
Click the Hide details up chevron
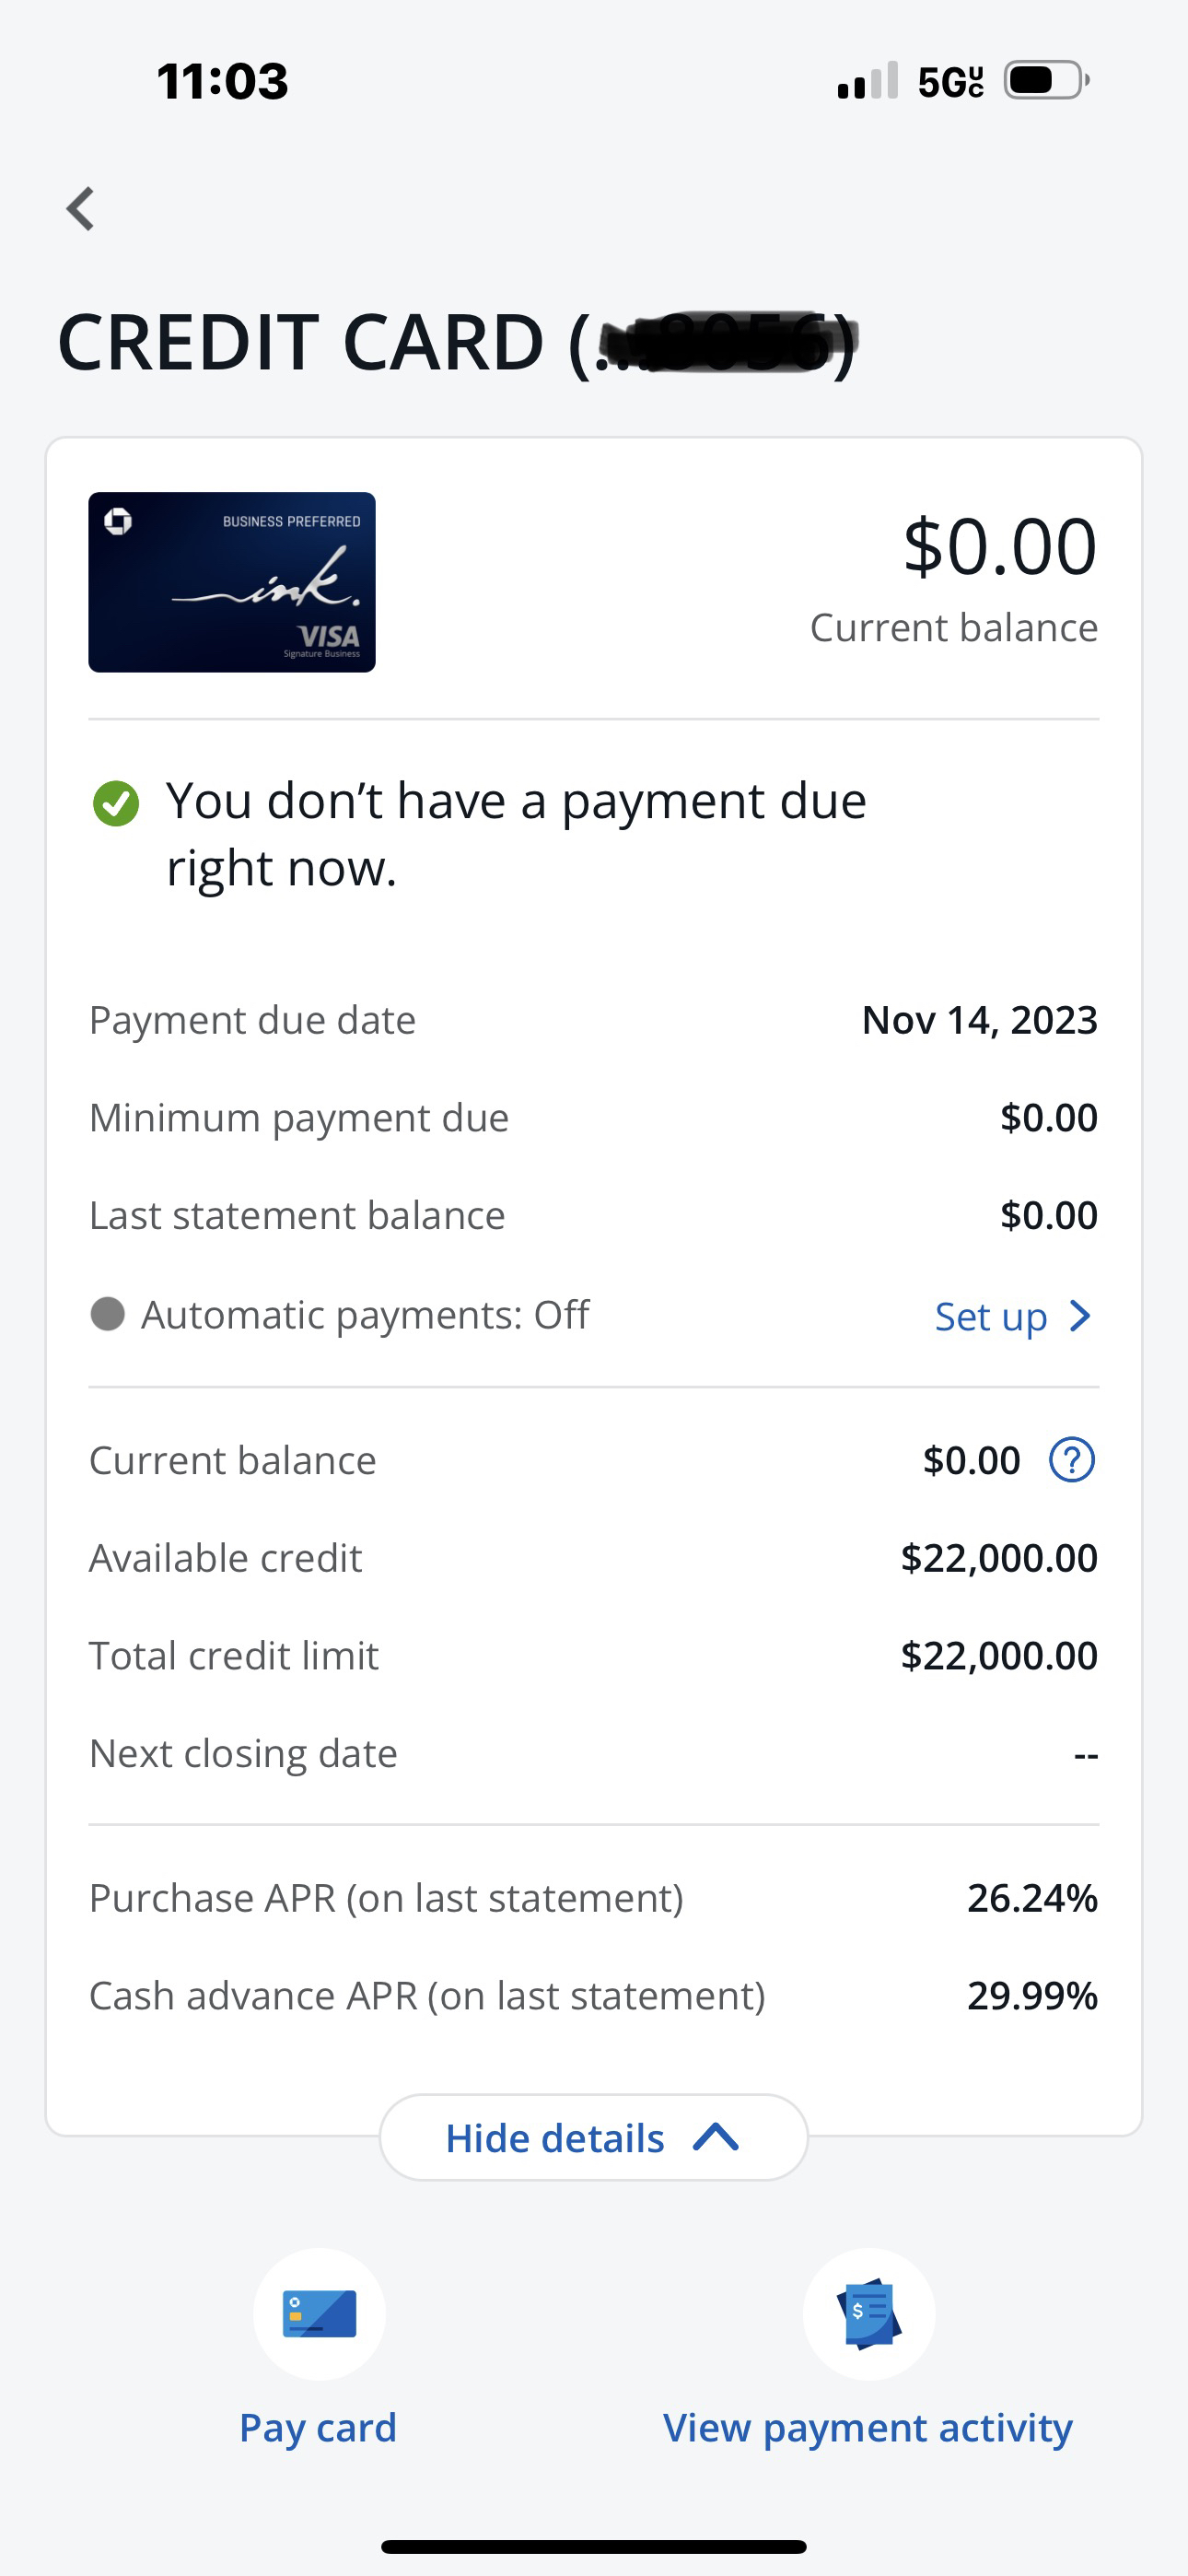(716, 2138)
